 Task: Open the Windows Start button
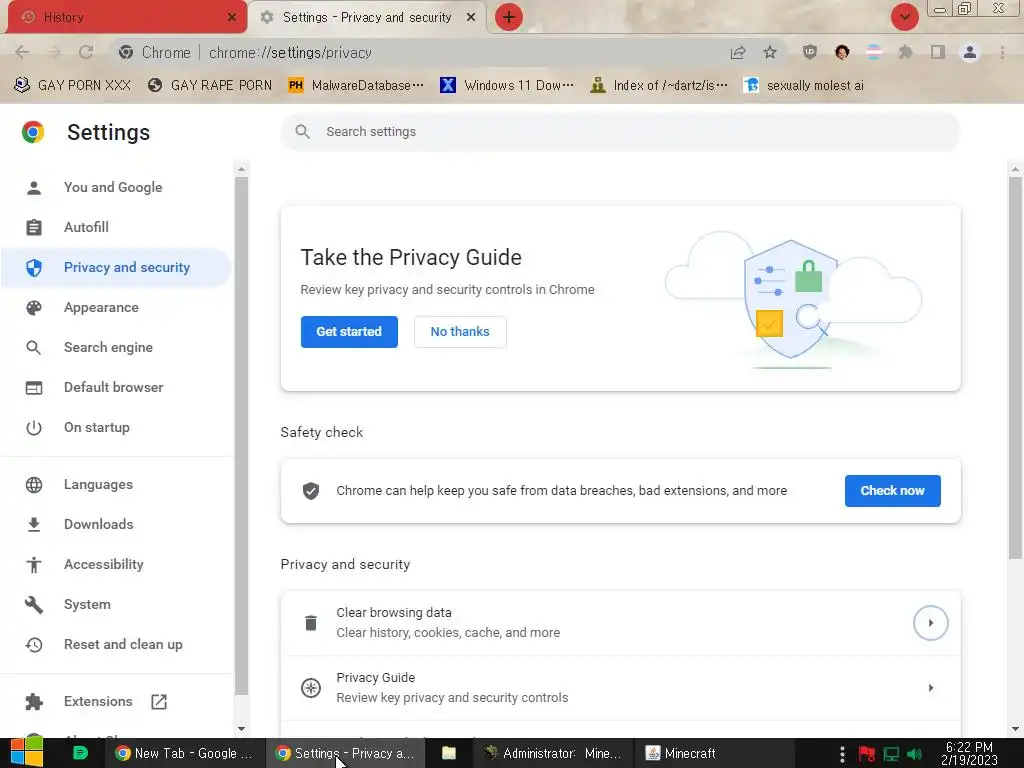click(x=26, y=754)
